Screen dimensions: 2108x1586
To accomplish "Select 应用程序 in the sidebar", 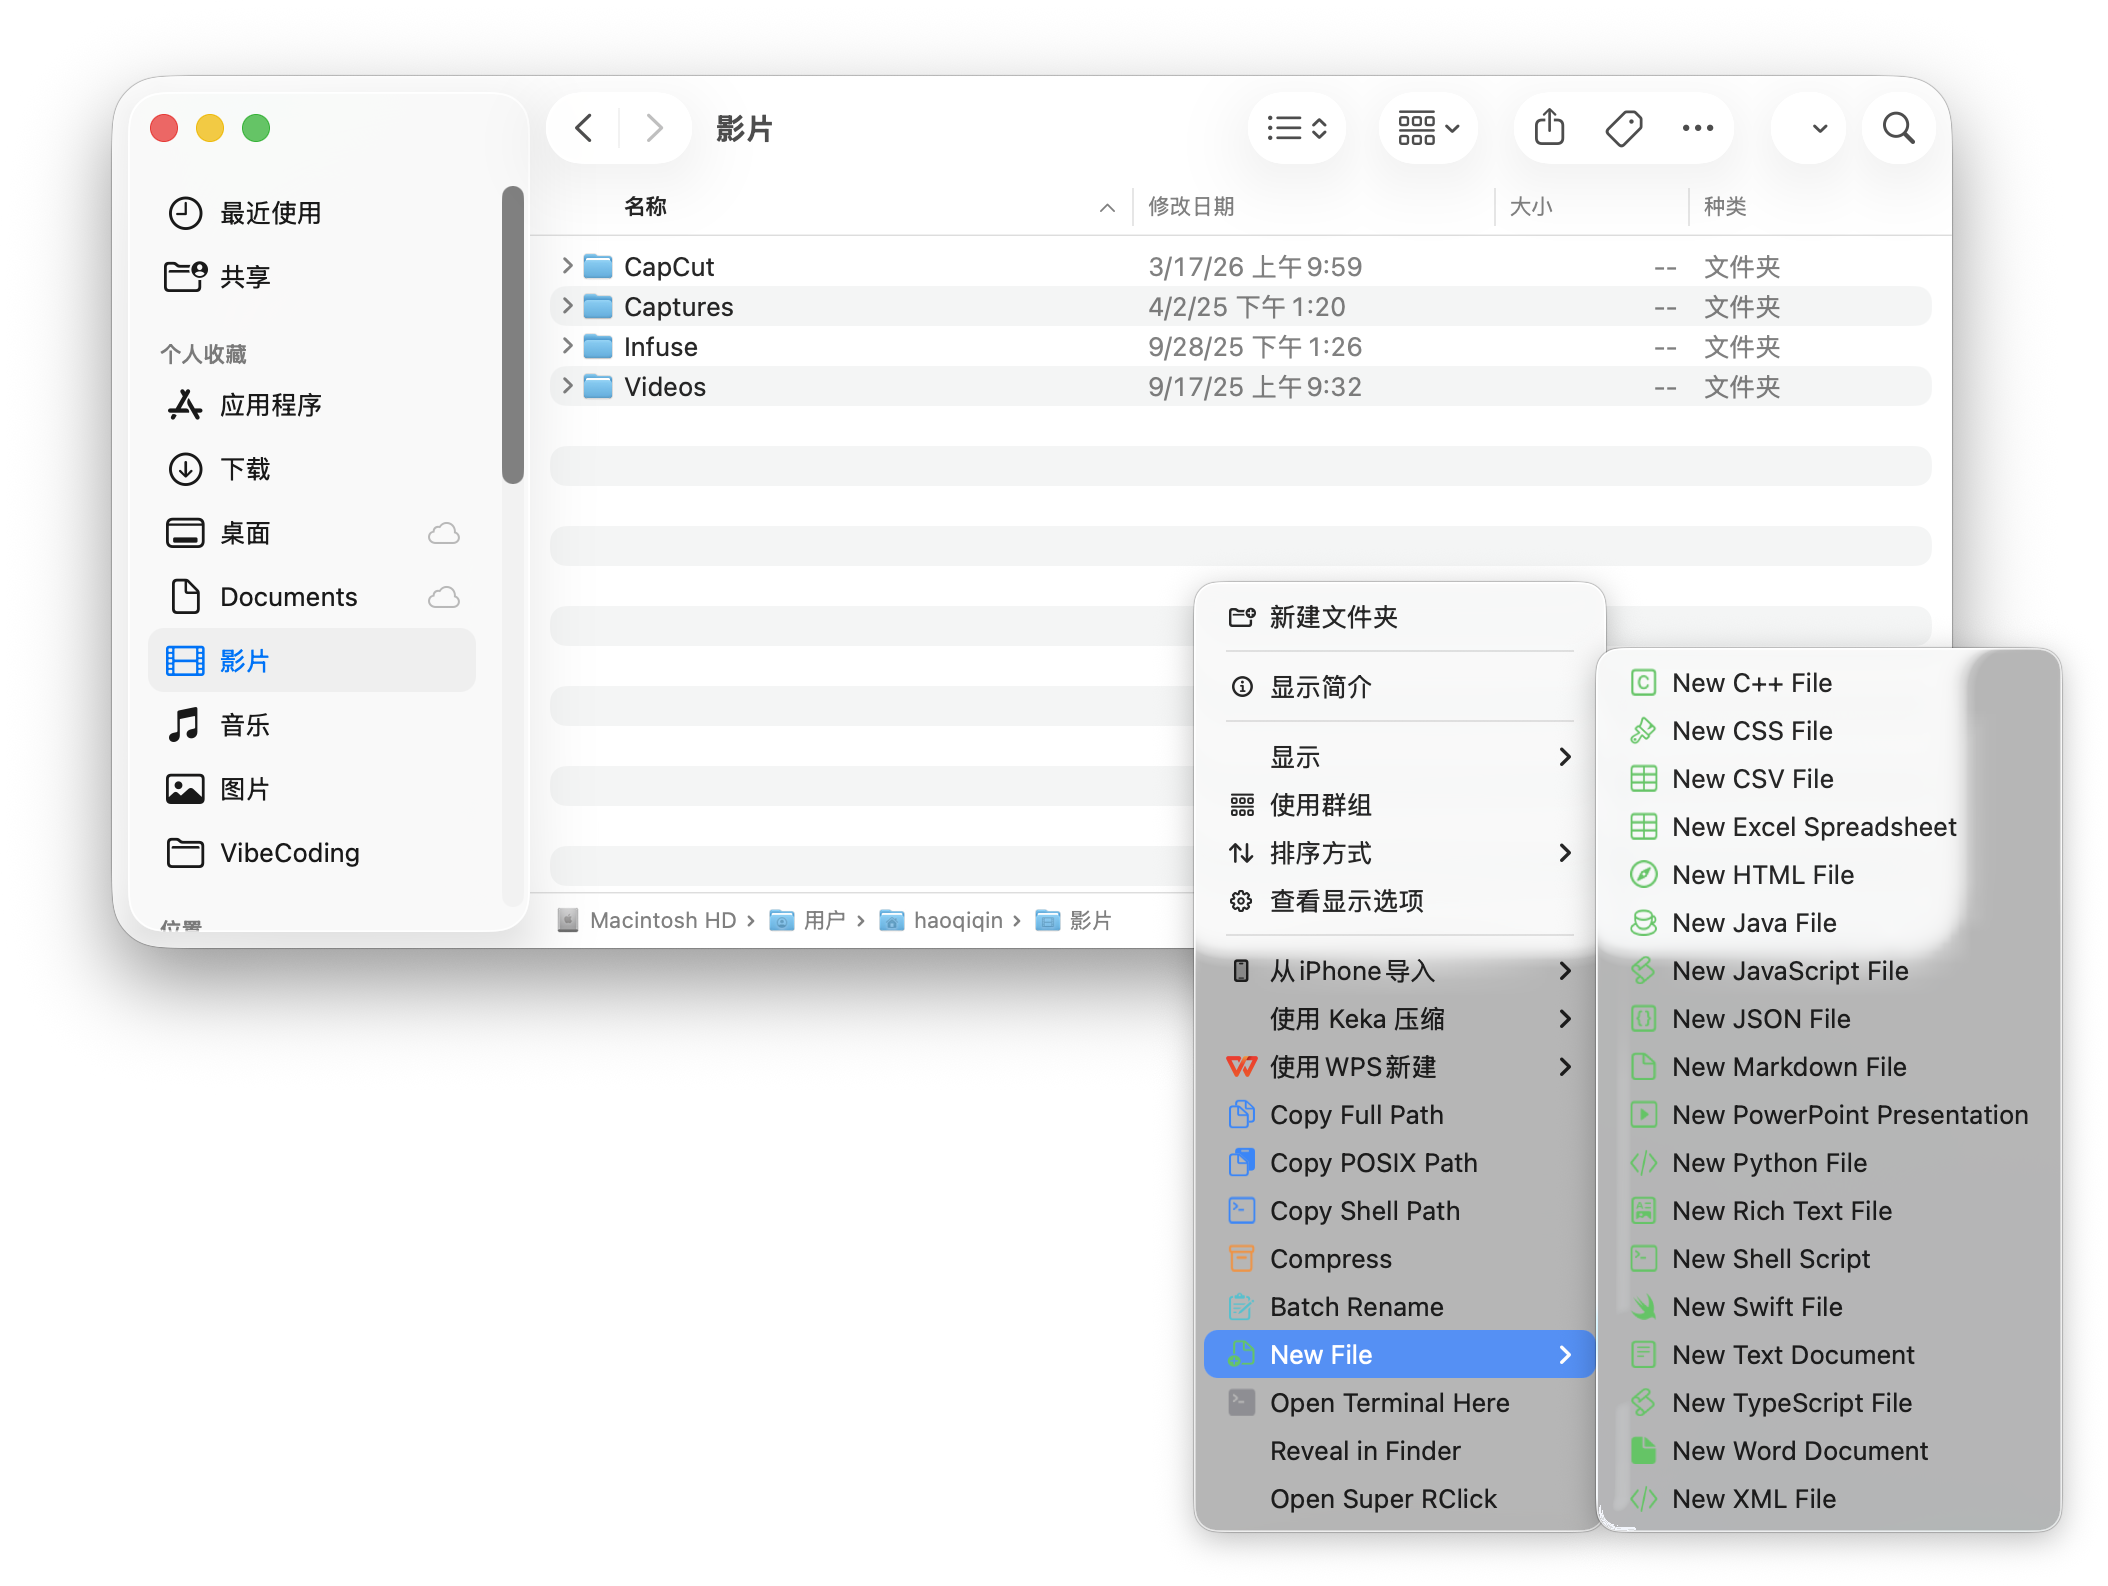I will 270,405.
